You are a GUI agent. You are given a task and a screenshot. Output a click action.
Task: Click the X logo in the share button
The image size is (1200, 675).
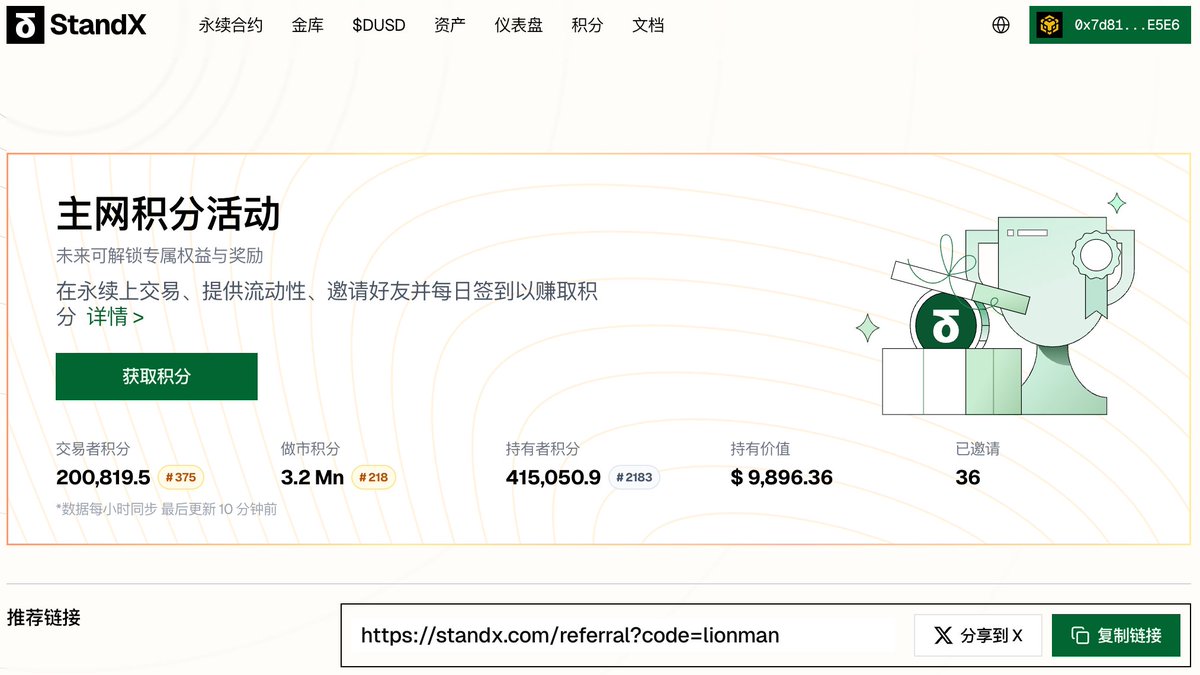pyautogui.click(x=942, y=635)
